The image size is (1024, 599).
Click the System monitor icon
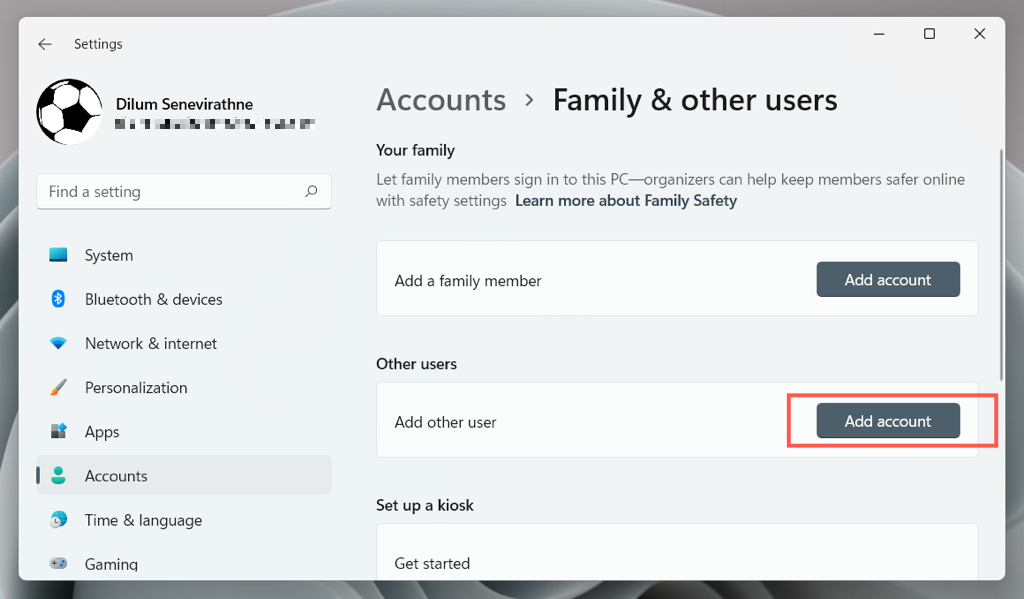(58, 255)
